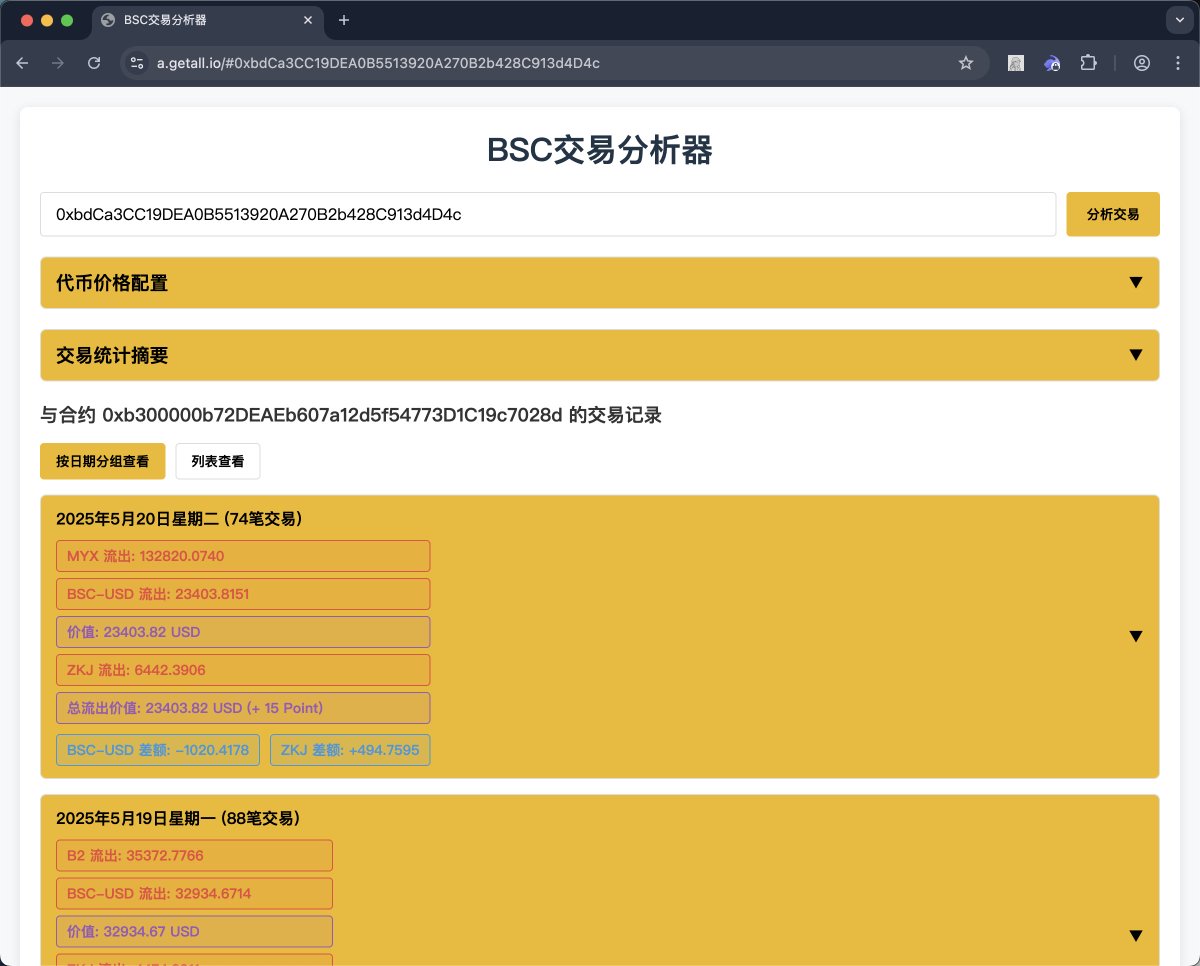Expand 2025年5月19日 transactions group
Image resolution: width=1200 pixels, height=966 pixels.
(1135, 935)
